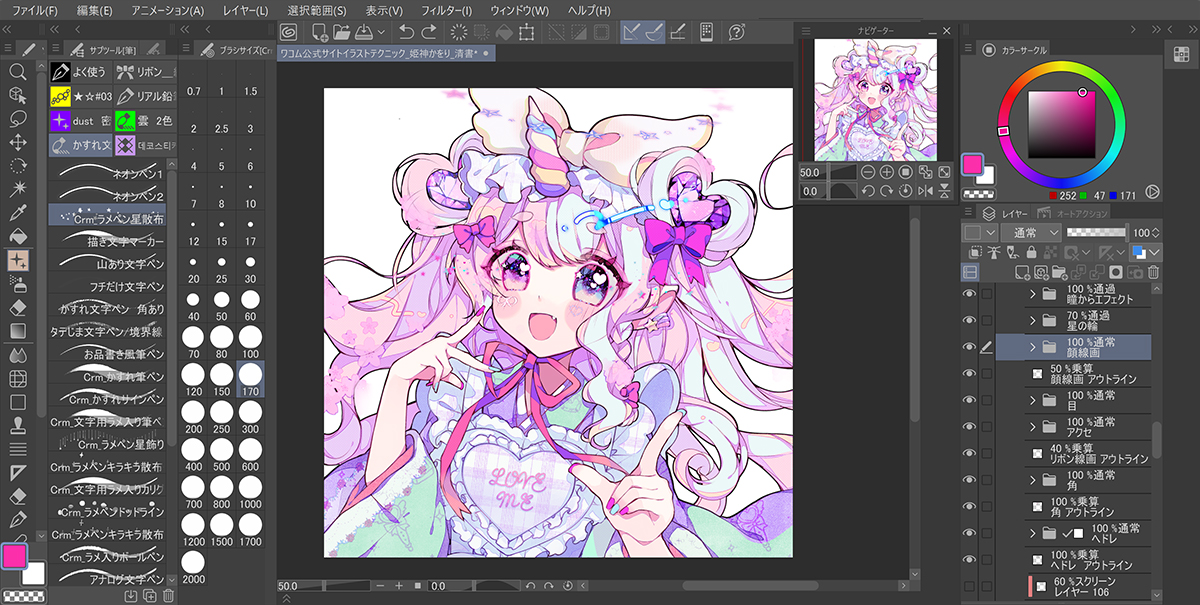1200x605 pixels.
Task: Expand the 顔線画 layer folder
Action: pyautogui.click(x=1031, y=347)
